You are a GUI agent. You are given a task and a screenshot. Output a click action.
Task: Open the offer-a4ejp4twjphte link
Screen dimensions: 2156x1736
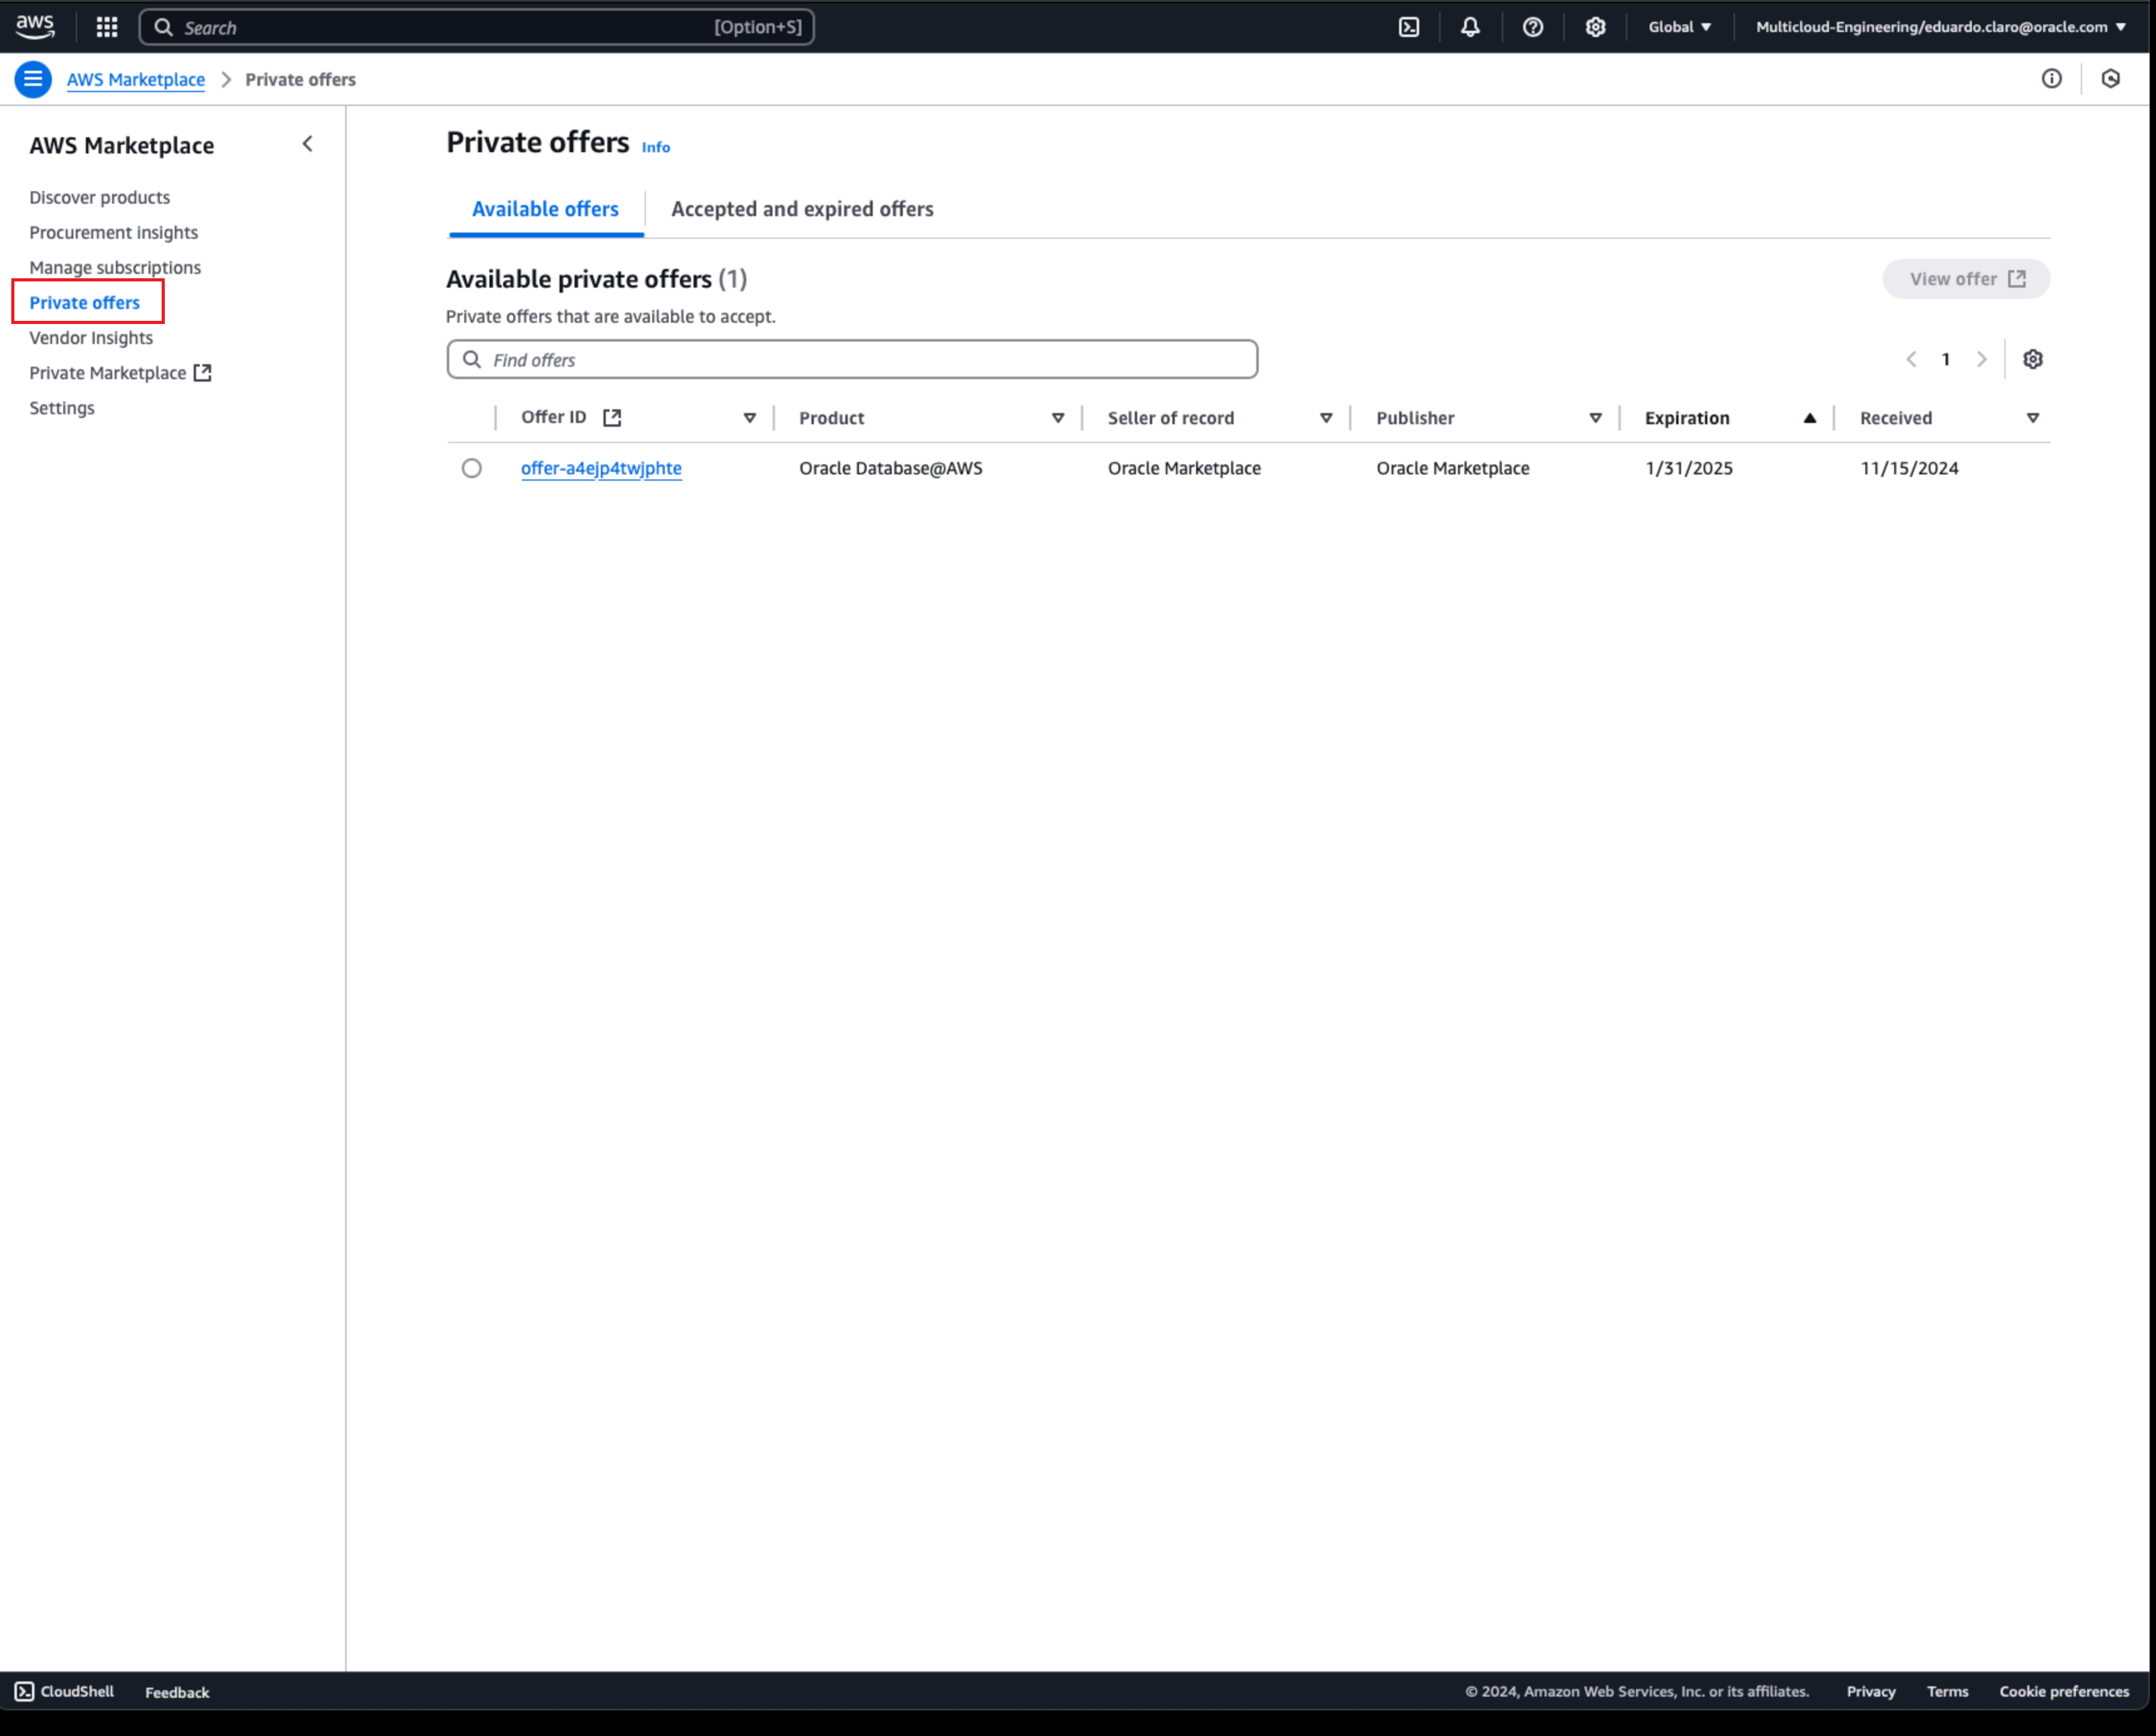pos(601,468)
